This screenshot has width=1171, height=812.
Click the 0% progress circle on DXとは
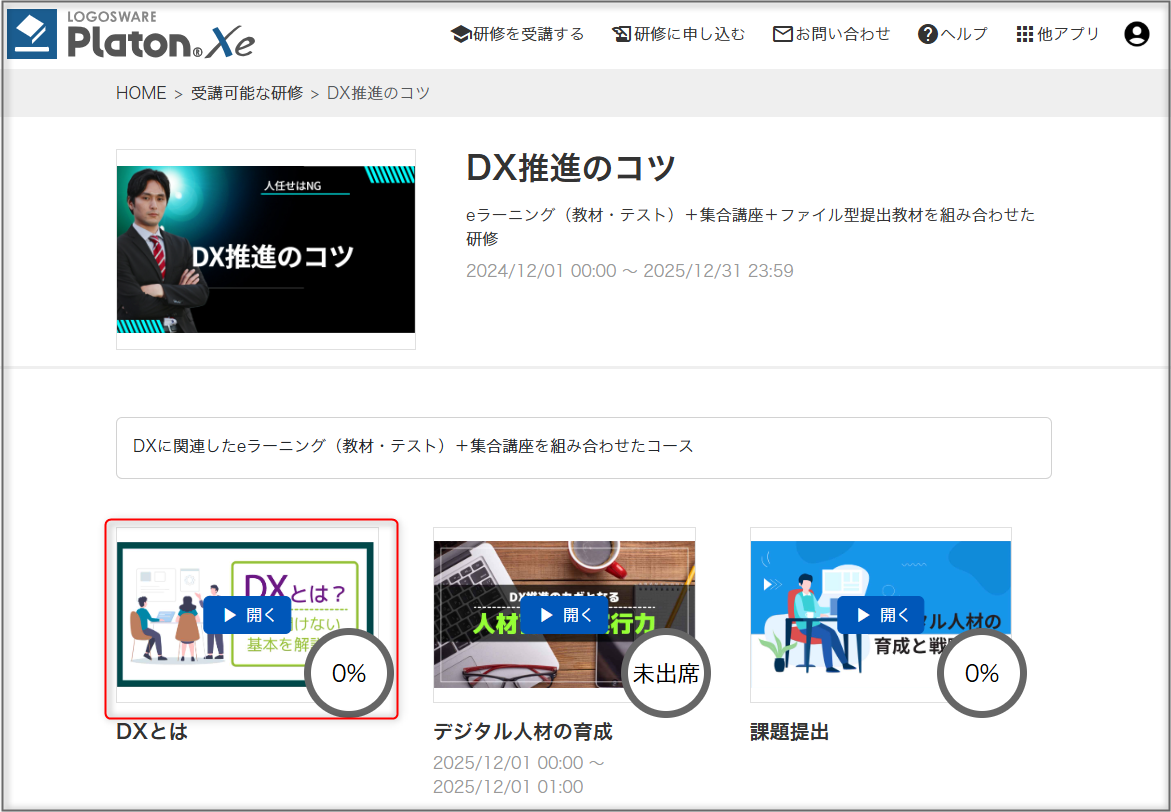click(x=349, y=673)
